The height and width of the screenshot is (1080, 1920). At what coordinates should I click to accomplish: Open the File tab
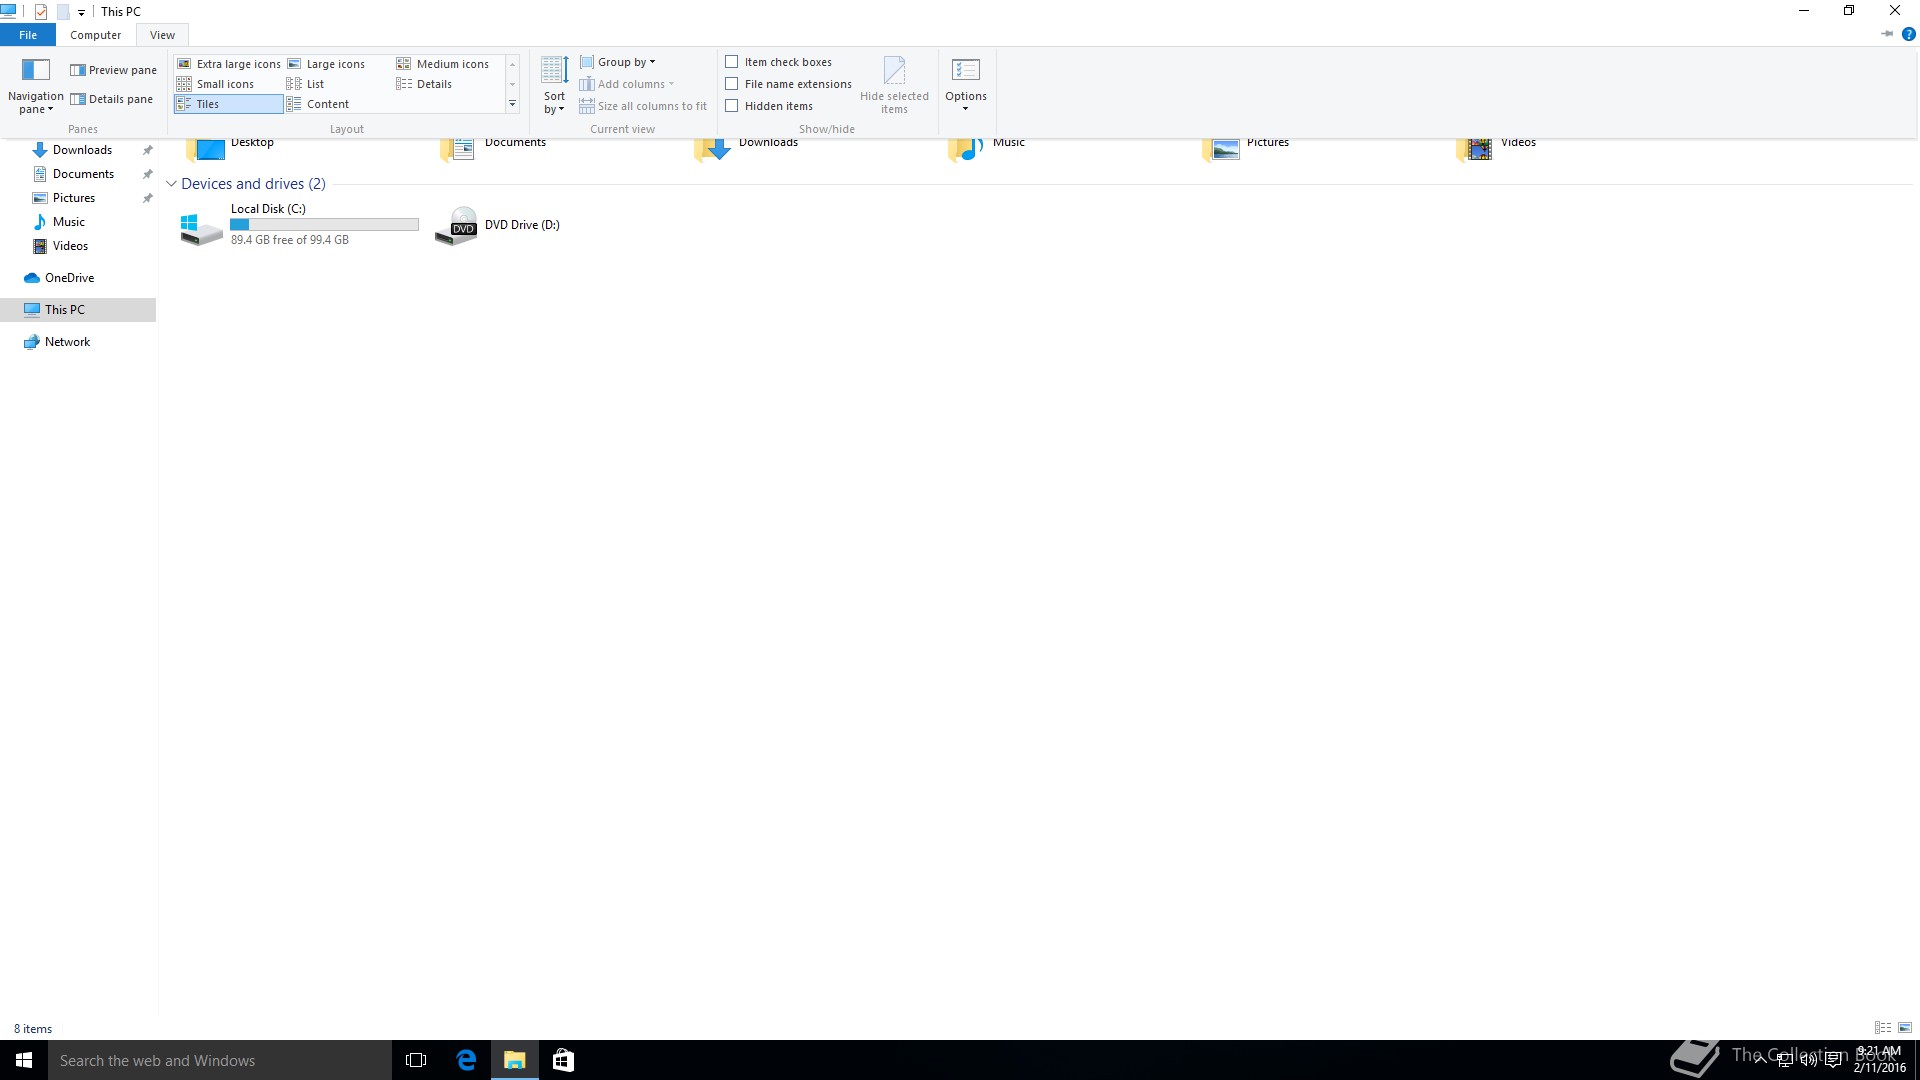[x=28, y=35]
